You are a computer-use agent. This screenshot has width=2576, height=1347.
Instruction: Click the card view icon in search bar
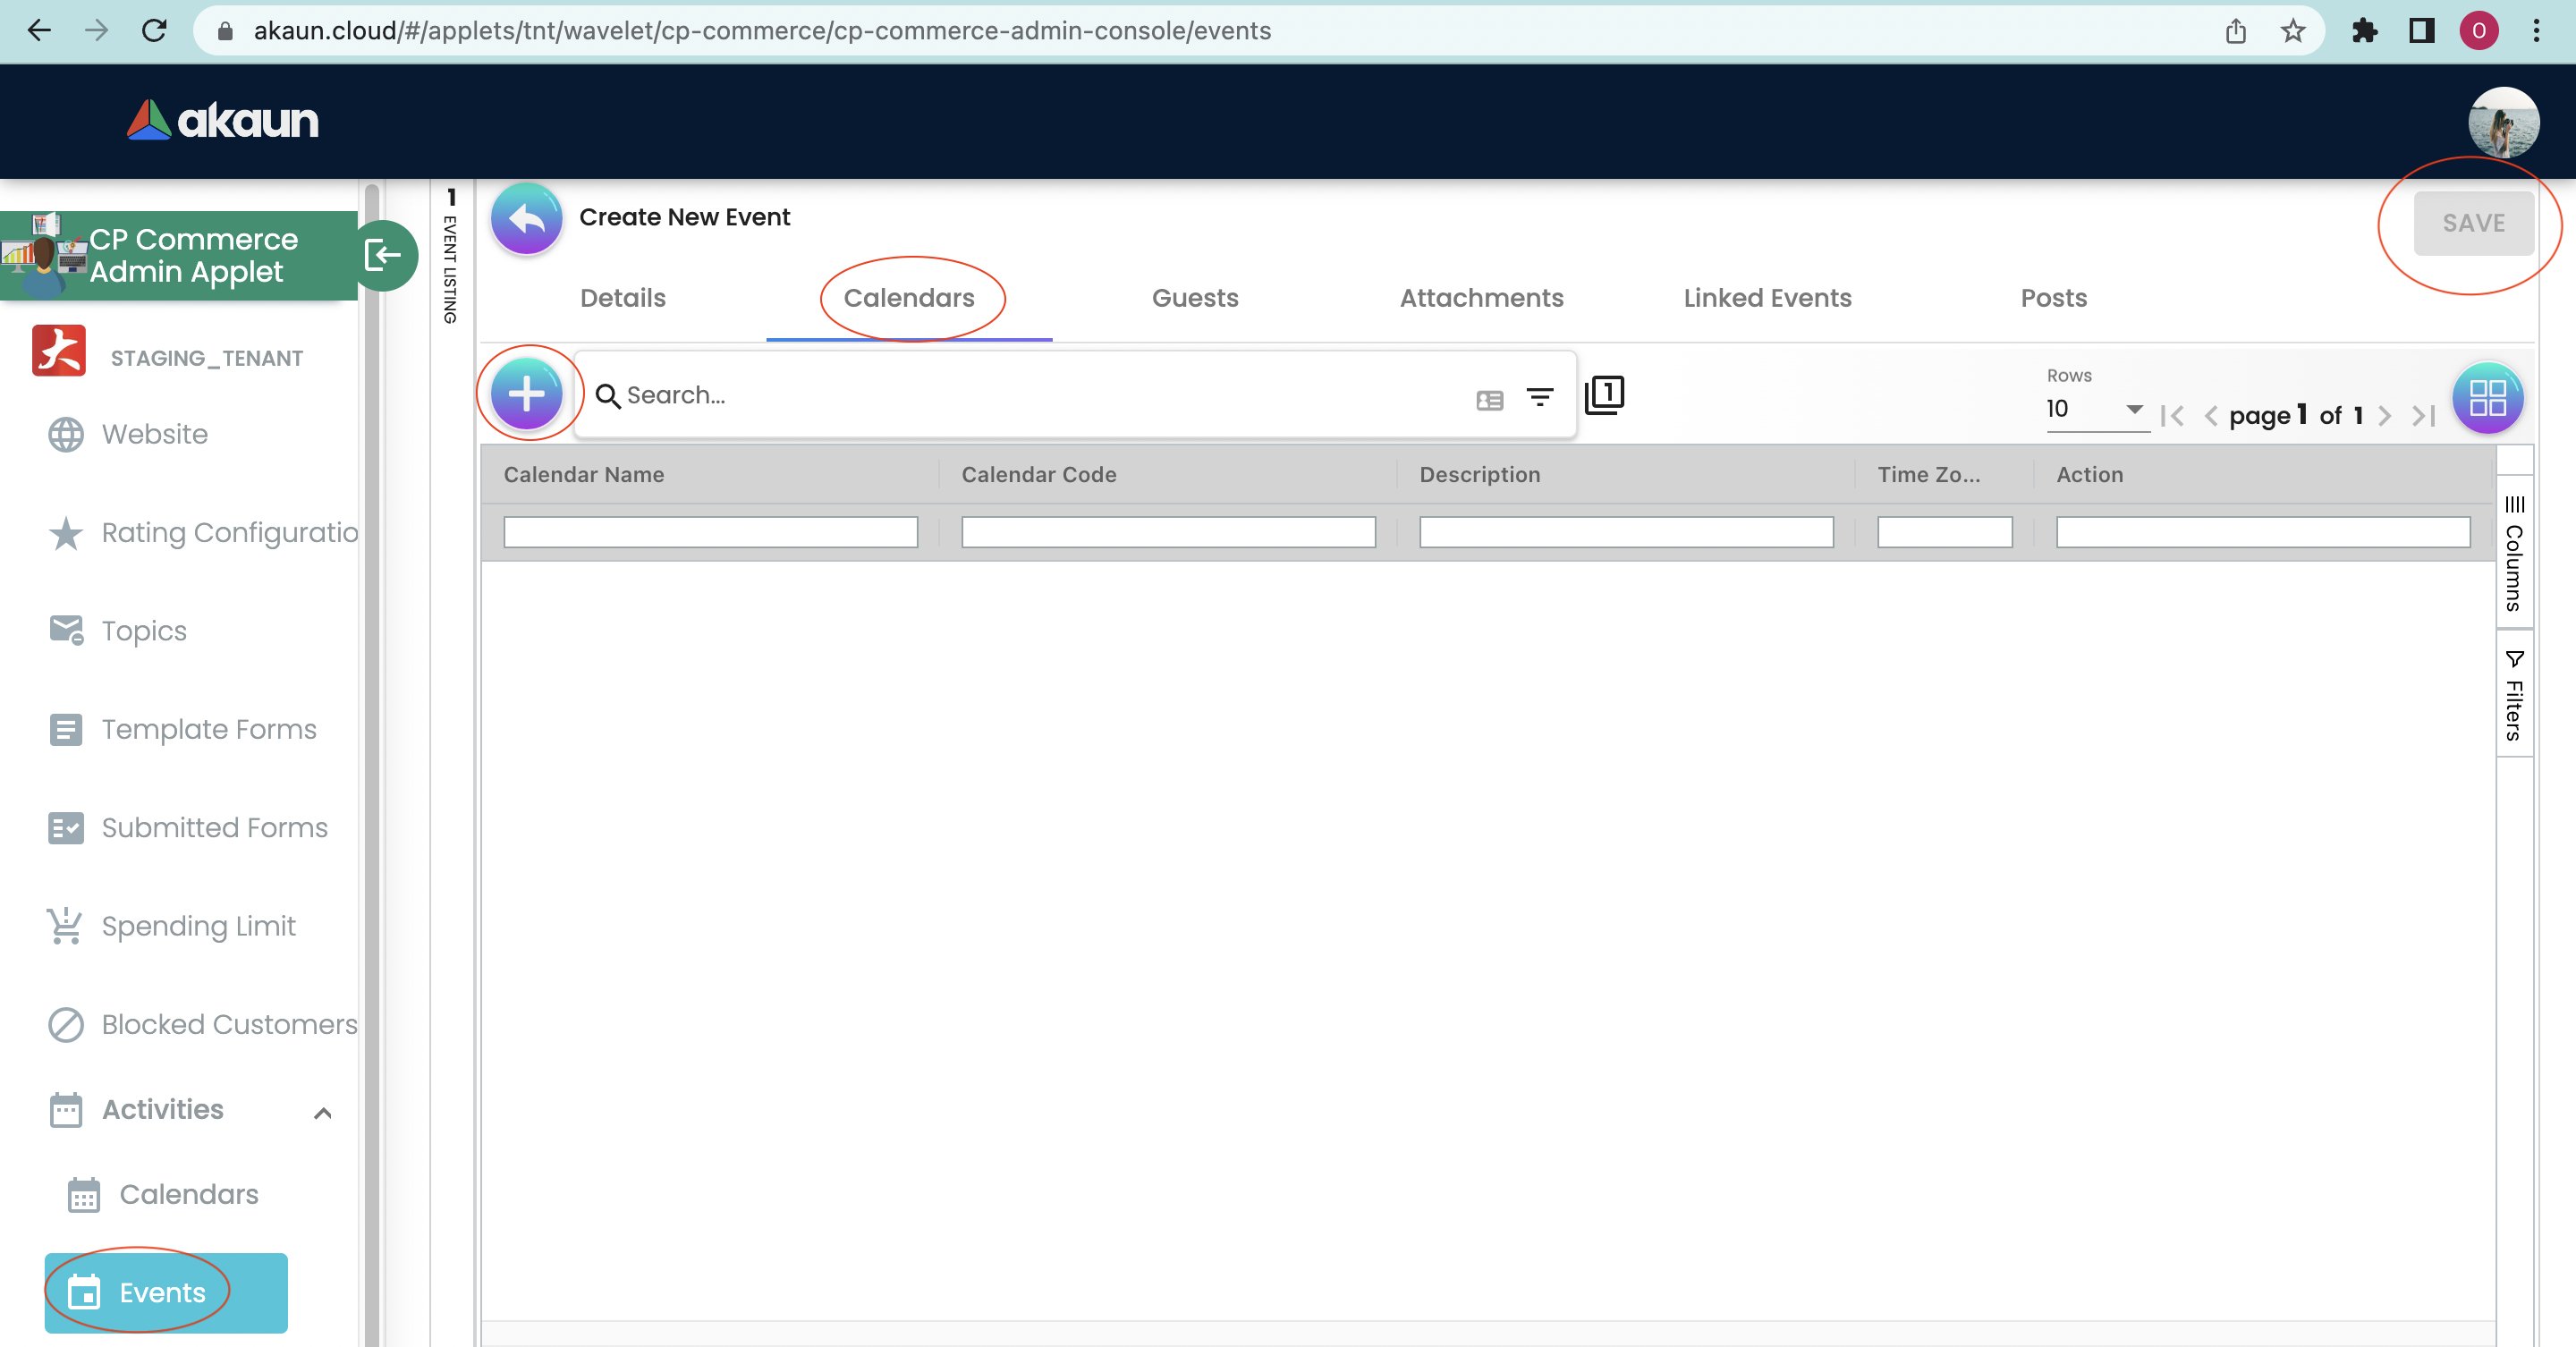[1489, 400]
